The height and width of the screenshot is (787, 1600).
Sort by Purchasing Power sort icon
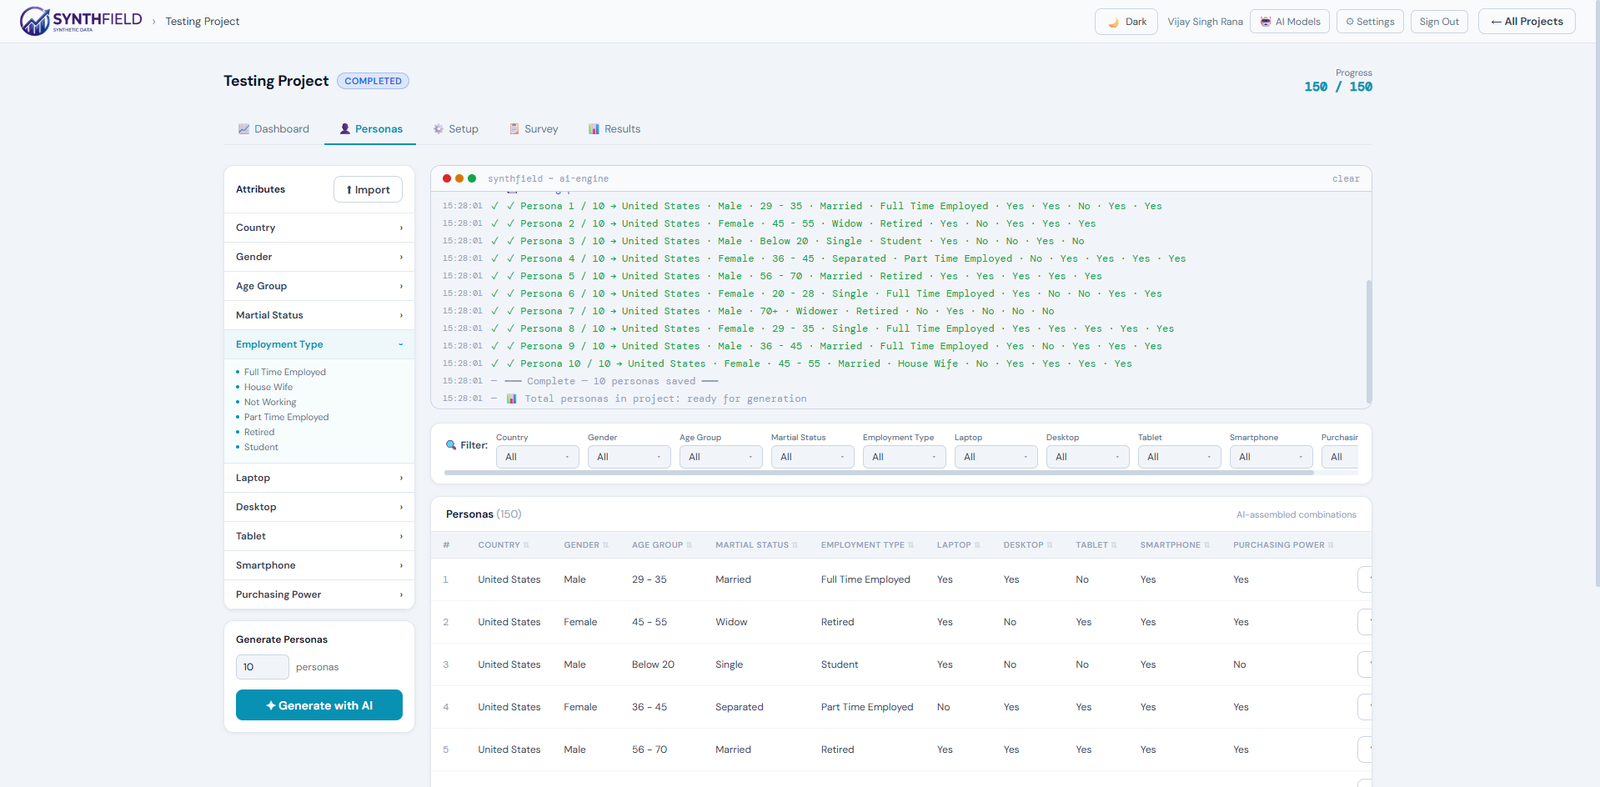tap(1331, 545)
